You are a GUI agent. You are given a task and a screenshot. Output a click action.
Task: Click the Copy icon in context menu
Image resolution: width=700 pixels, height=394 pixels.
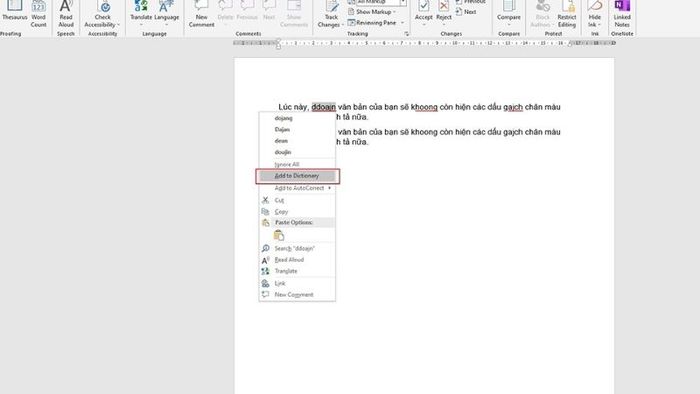[265, 212]
